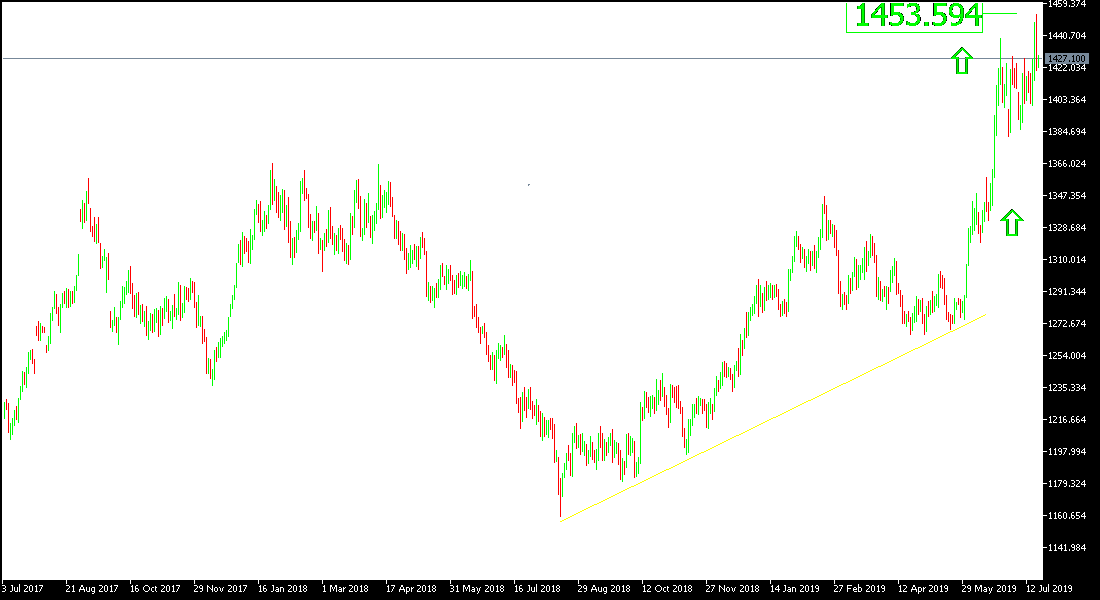Click the green 1453.594 price alert label
The height and width of the screenshot is (600, 1100).
[916, 17]
